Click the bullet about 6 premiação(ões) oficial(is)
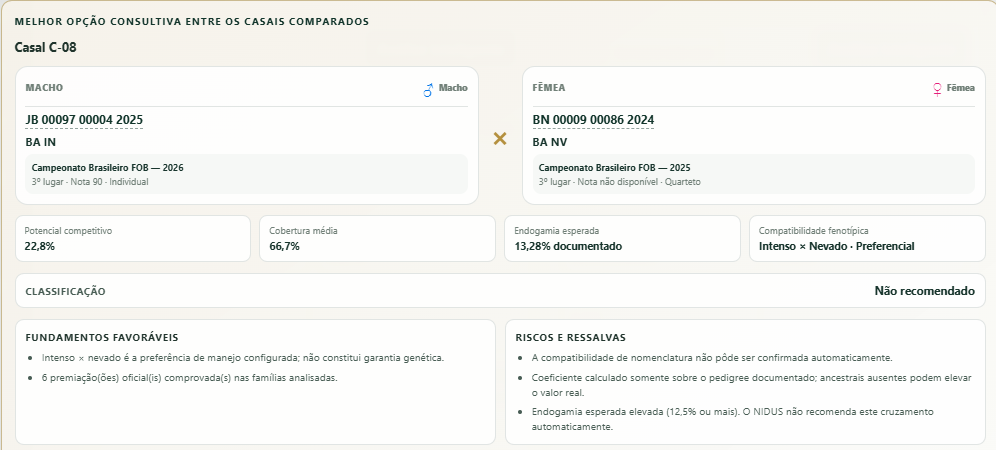 pos(190,378)
